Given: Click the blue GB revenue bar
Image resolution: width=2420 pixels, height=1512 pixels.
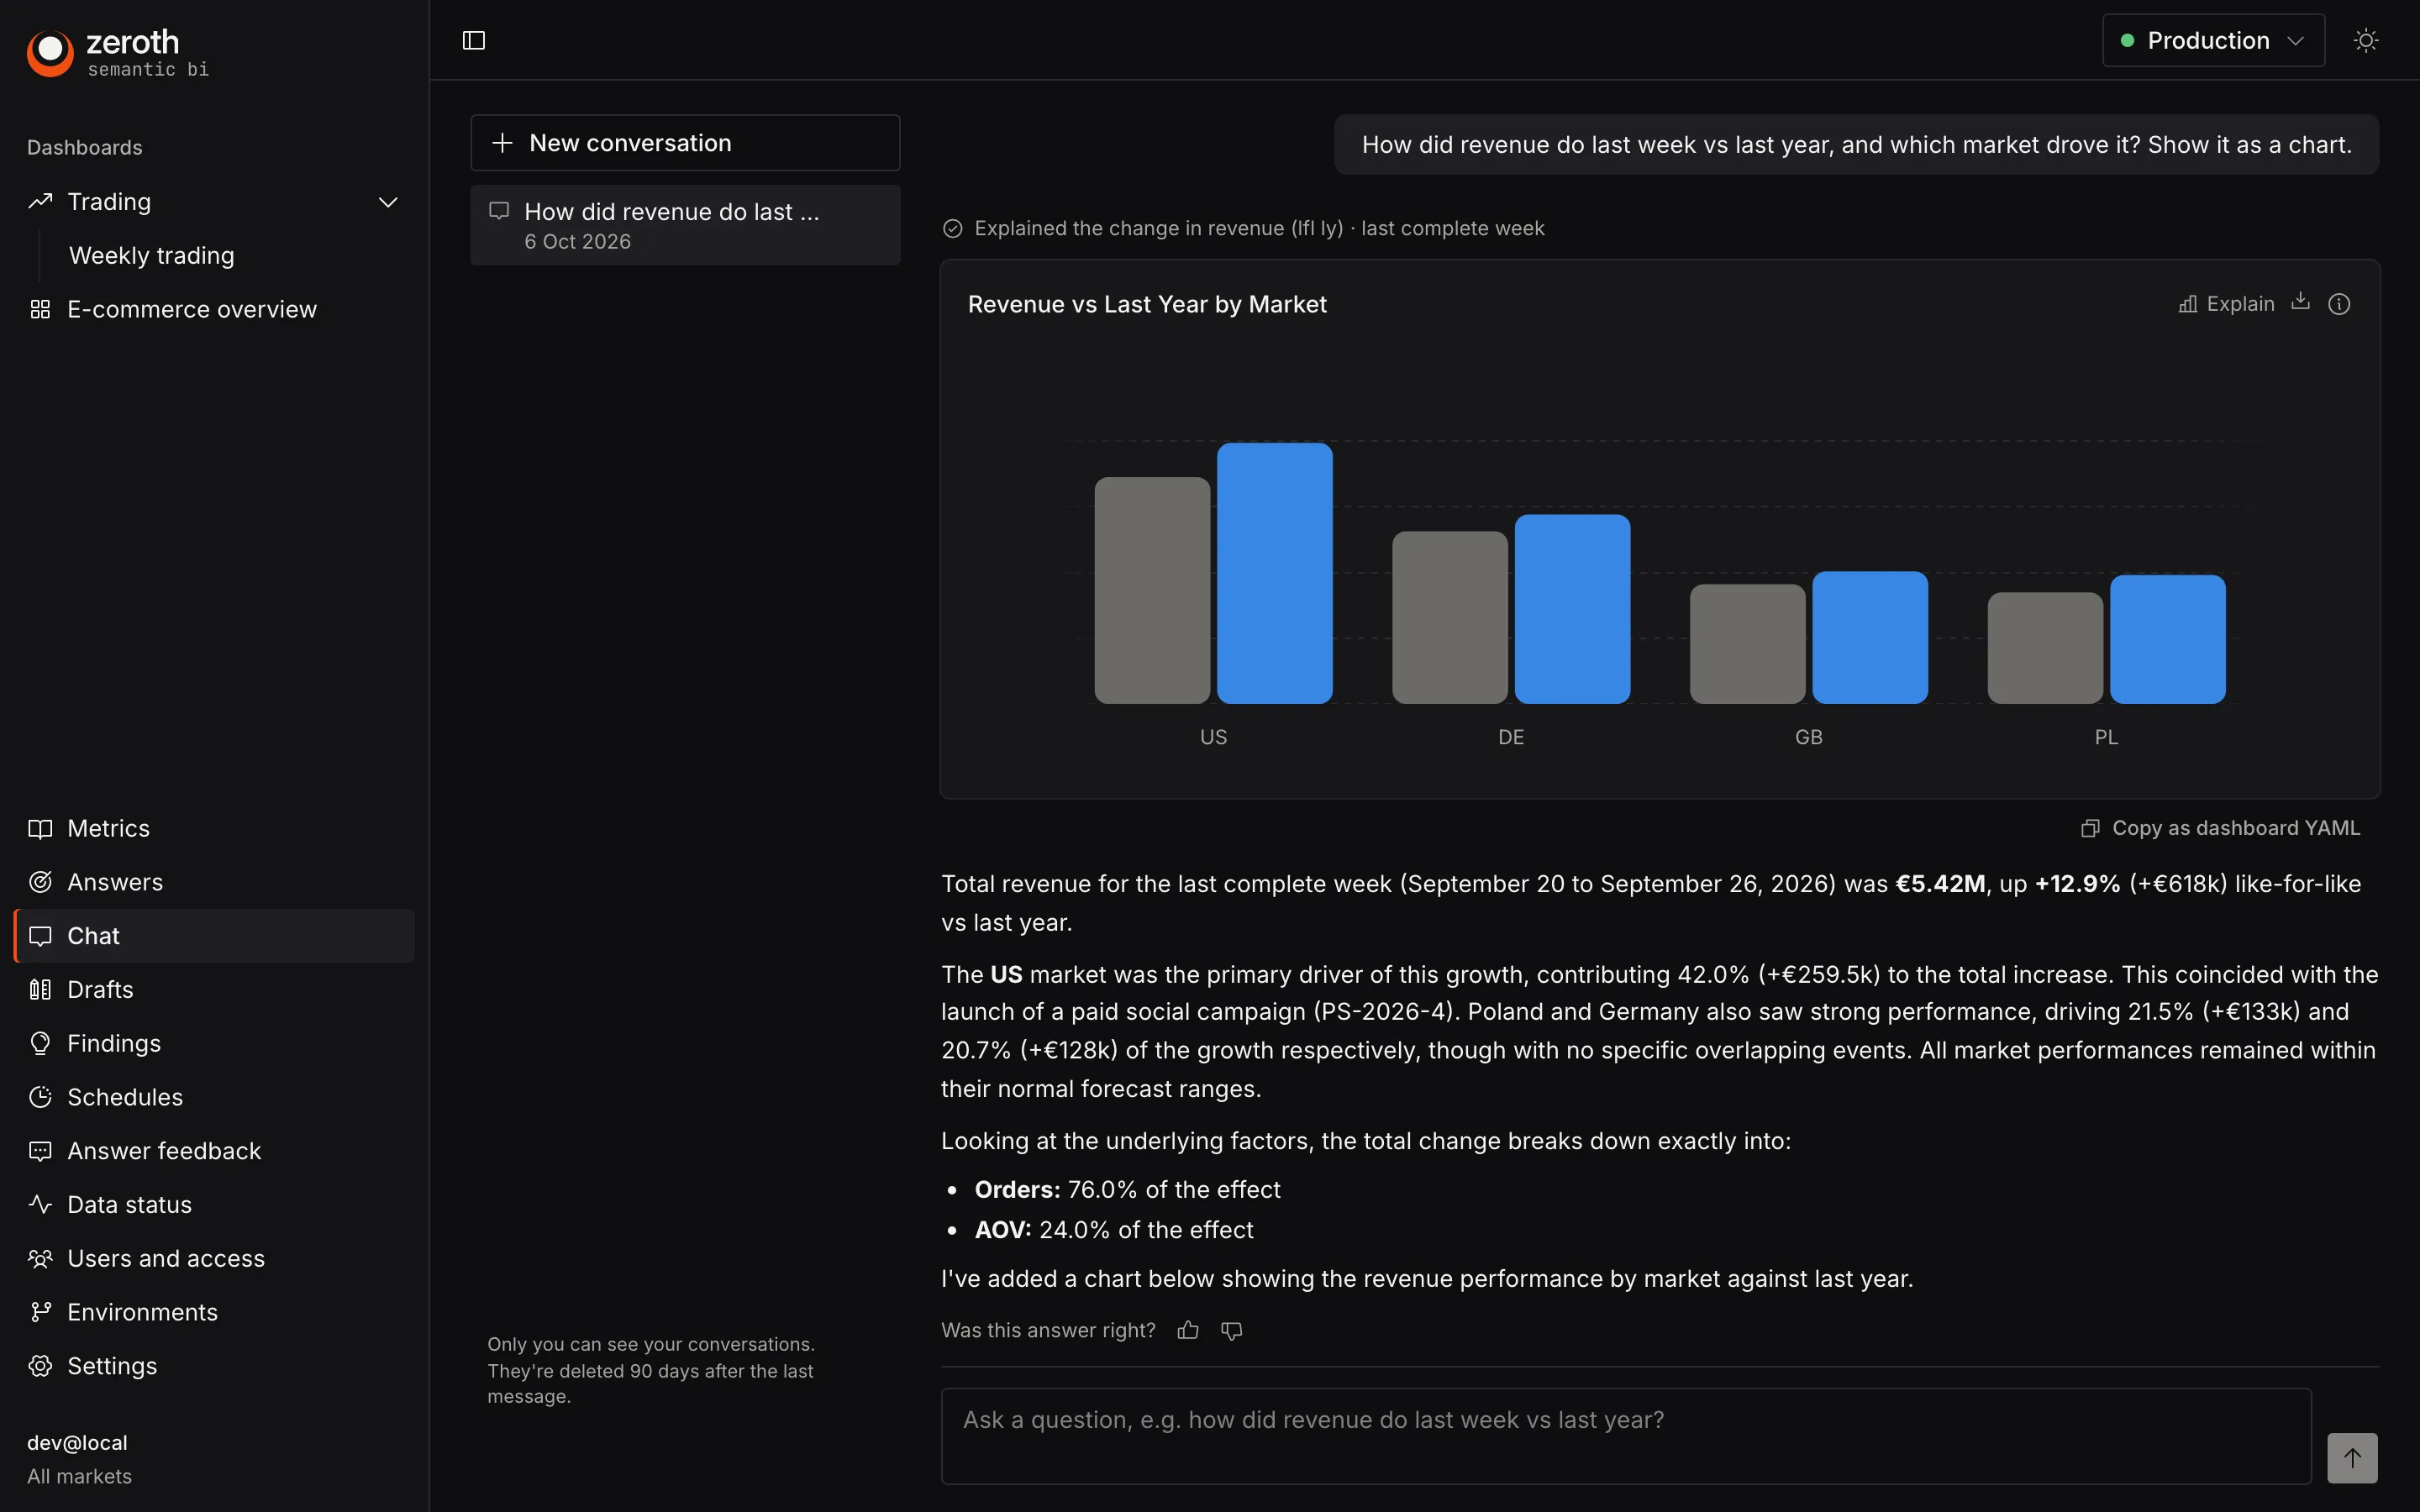Looking at the screenshot, I should [x=1870, y=637].
